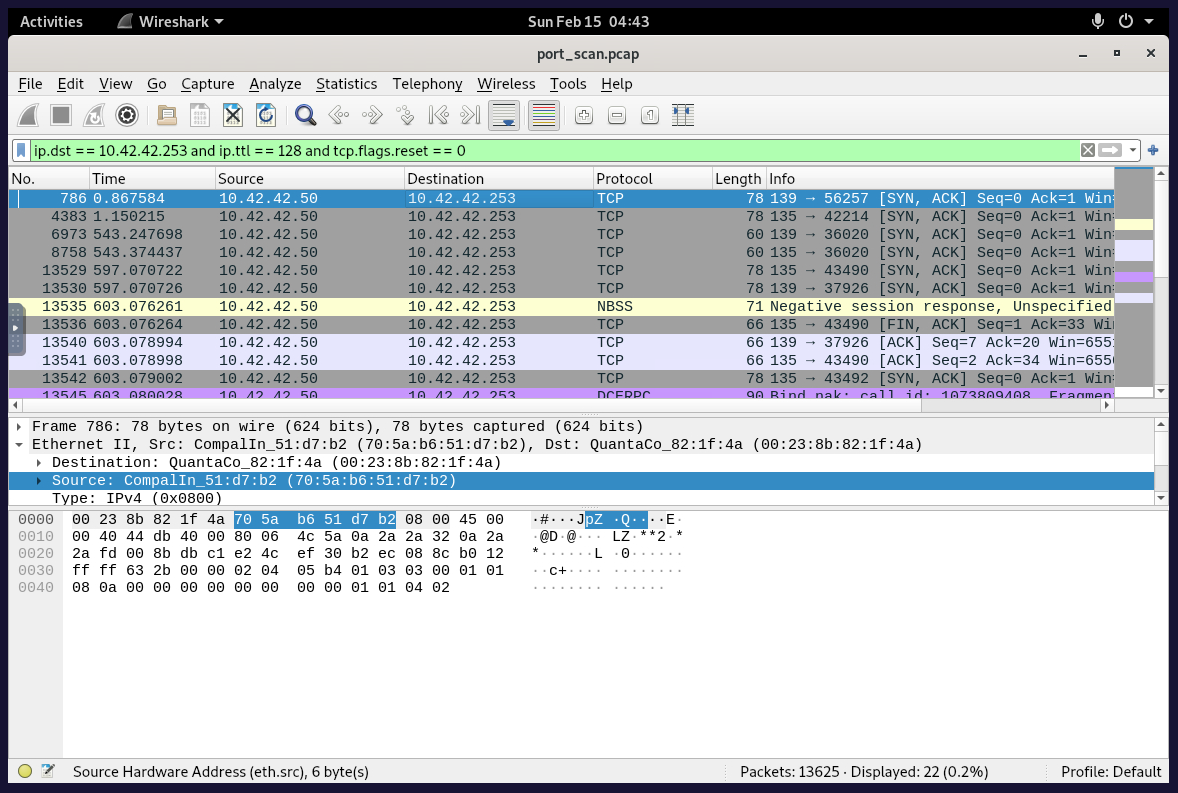Screen dimensions: 1178x793
Task: Click Profile: Default in status bar
Action: [1111, 771]
